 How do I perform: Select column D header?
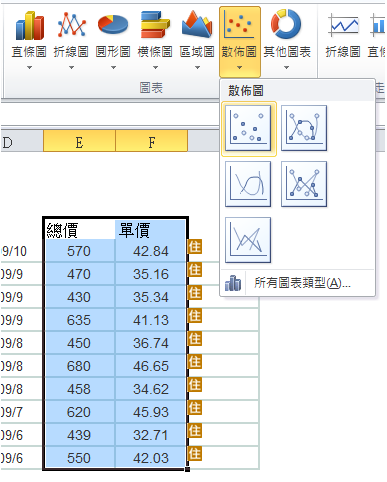click(22, 141)
